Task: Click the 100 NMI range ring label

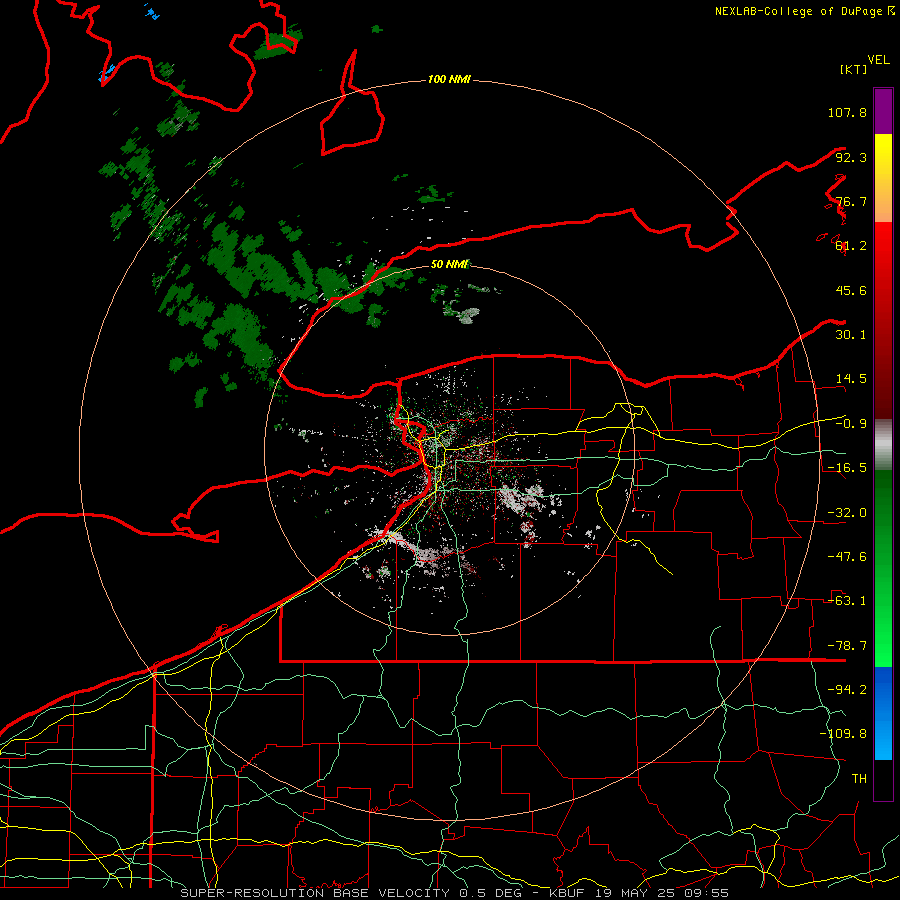Action: (449, 79)
